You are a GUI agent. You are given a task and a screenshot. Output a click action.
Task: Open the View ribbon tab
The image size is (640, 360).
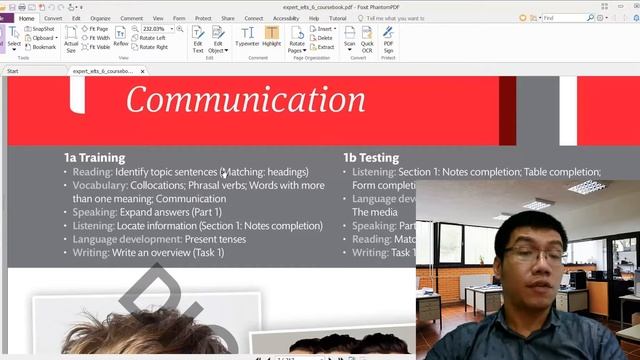[x=158, y=18]
